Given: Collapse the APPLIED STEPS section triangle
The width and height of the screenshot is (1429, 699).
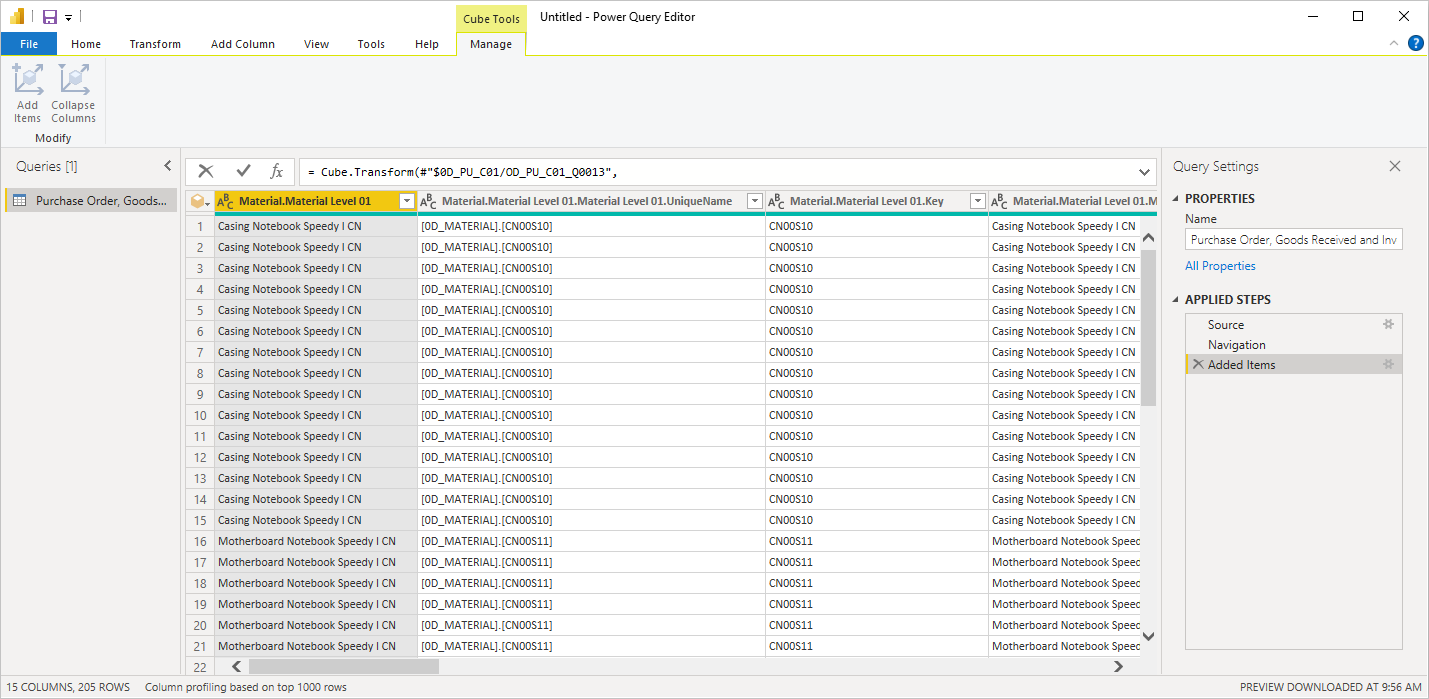Looking at the screenshot, I should point(1176,300).
